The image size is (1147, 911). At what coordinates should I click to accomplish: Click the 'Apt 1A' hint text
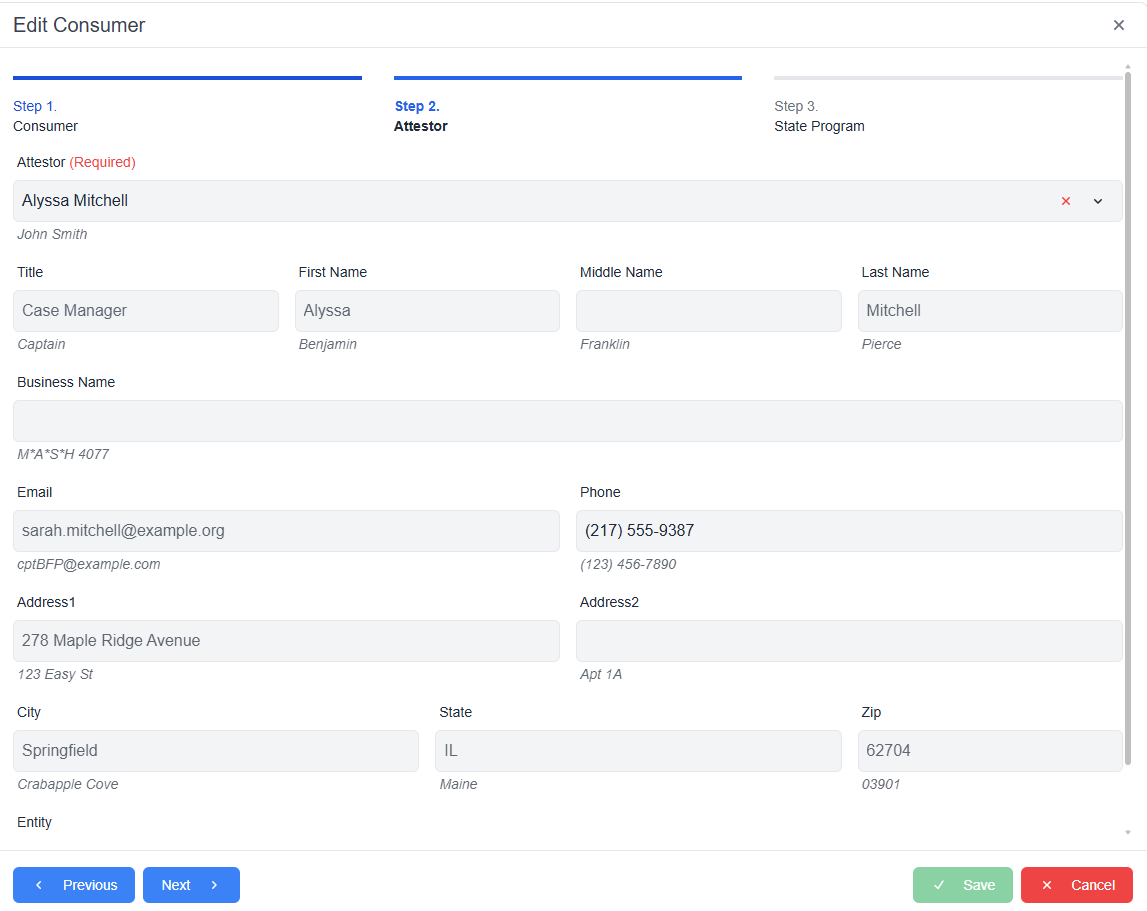click(601, 675)
